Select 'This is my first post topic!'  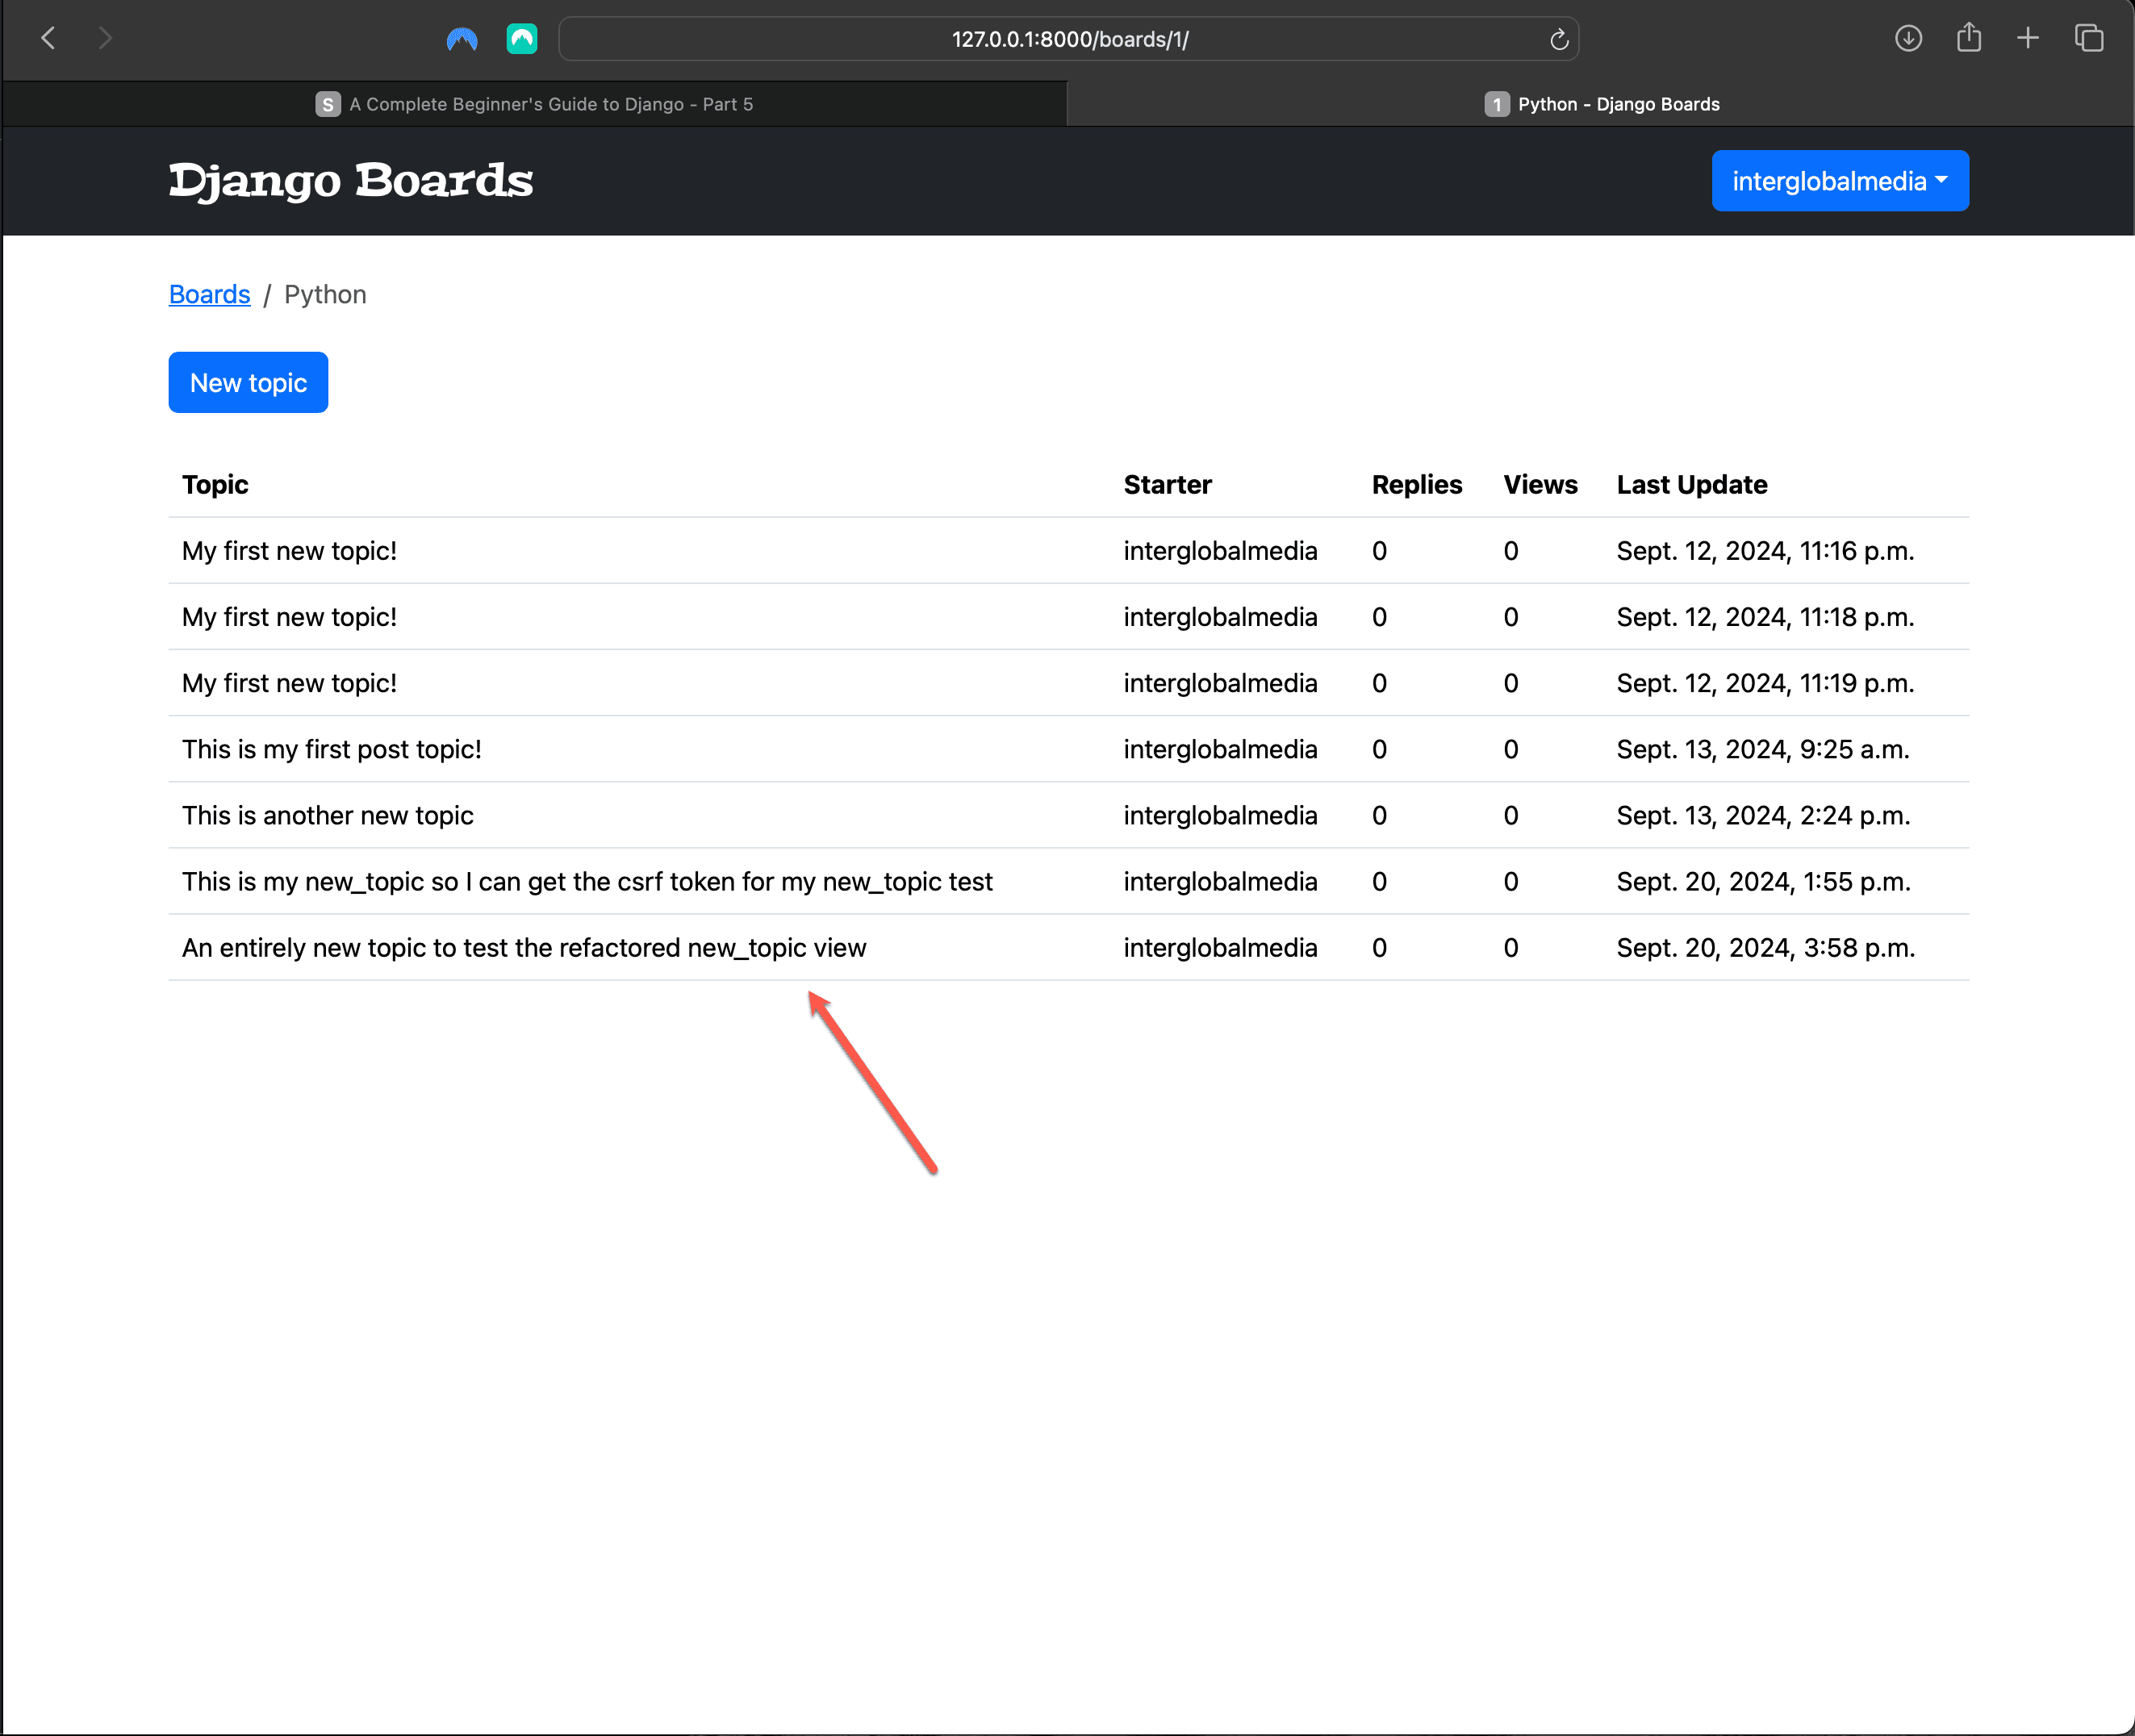click(331, 749)
